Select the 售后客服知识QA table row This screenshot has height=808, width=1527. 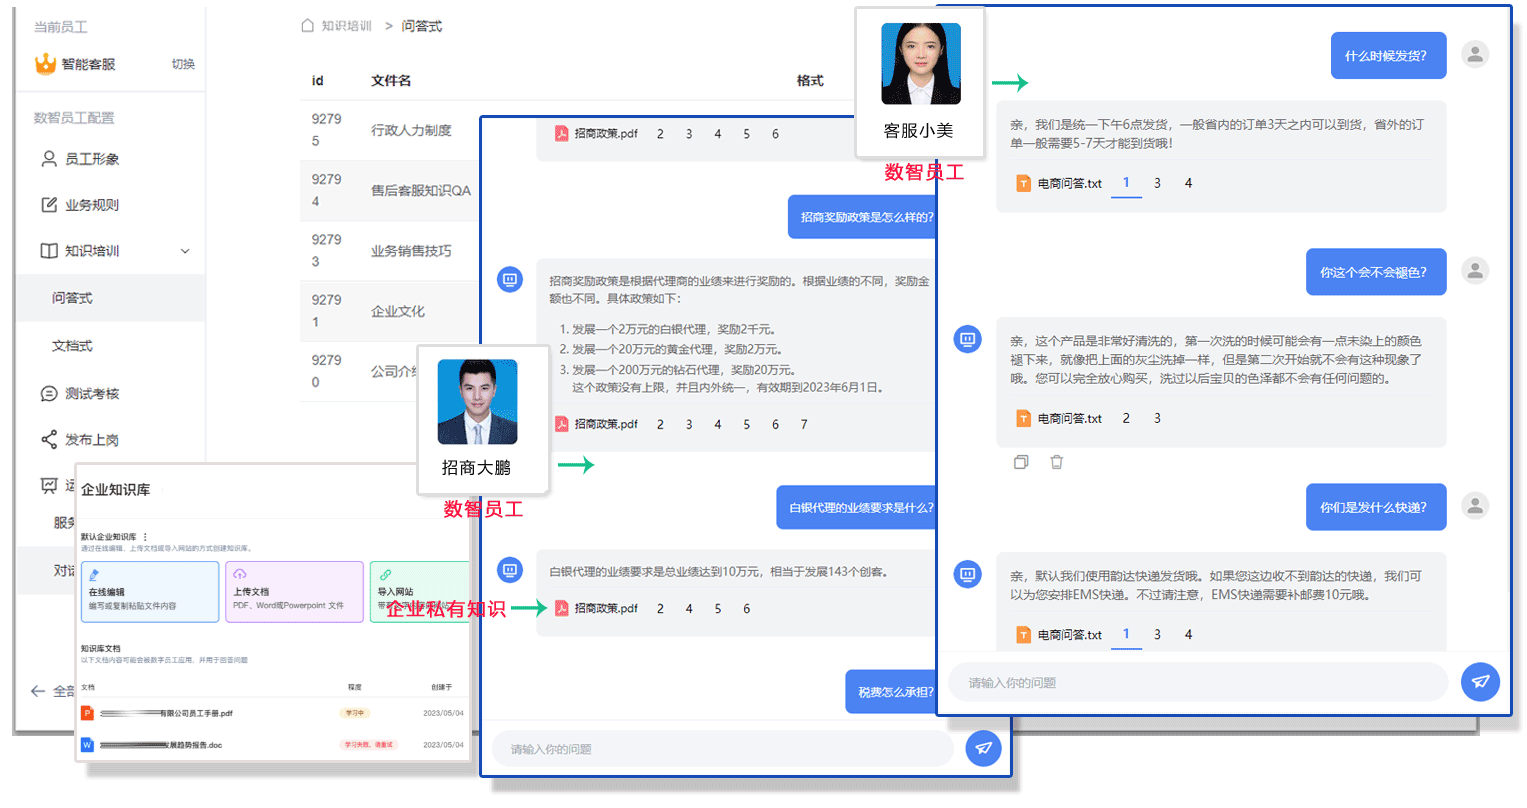point(390,190)
